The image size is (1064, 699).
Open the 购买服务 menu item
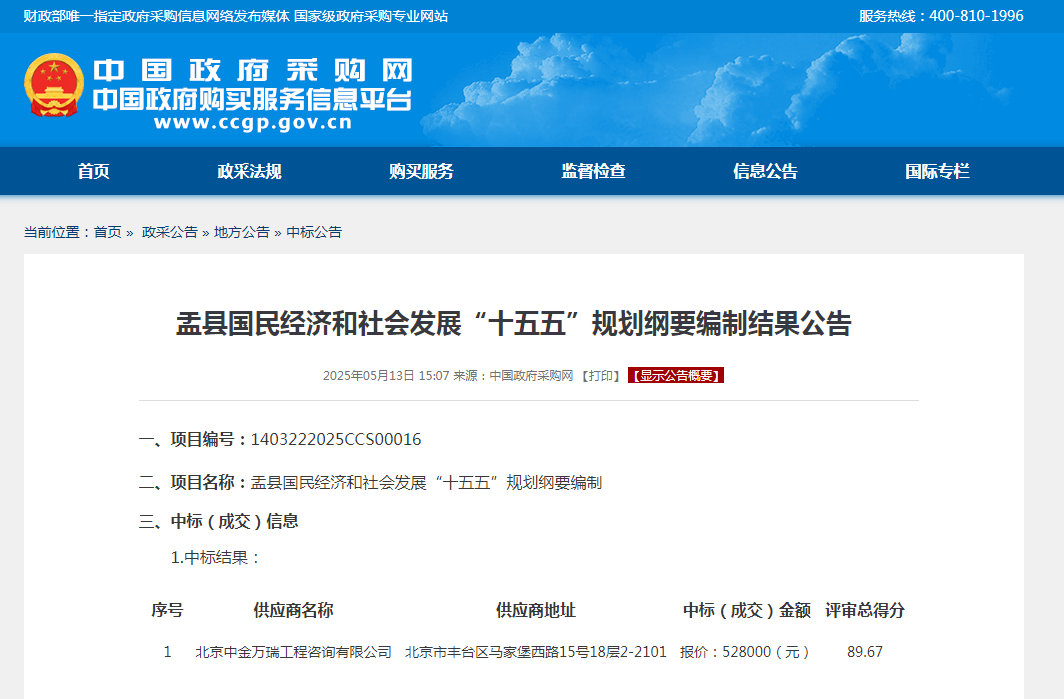419,170
